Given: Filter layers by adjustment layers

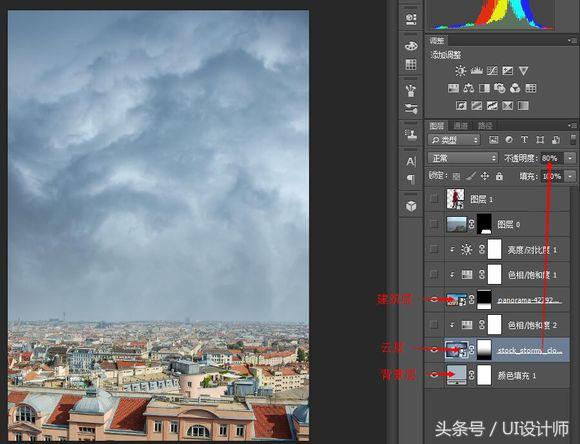Looking at the screenshot, I should 509,140.
